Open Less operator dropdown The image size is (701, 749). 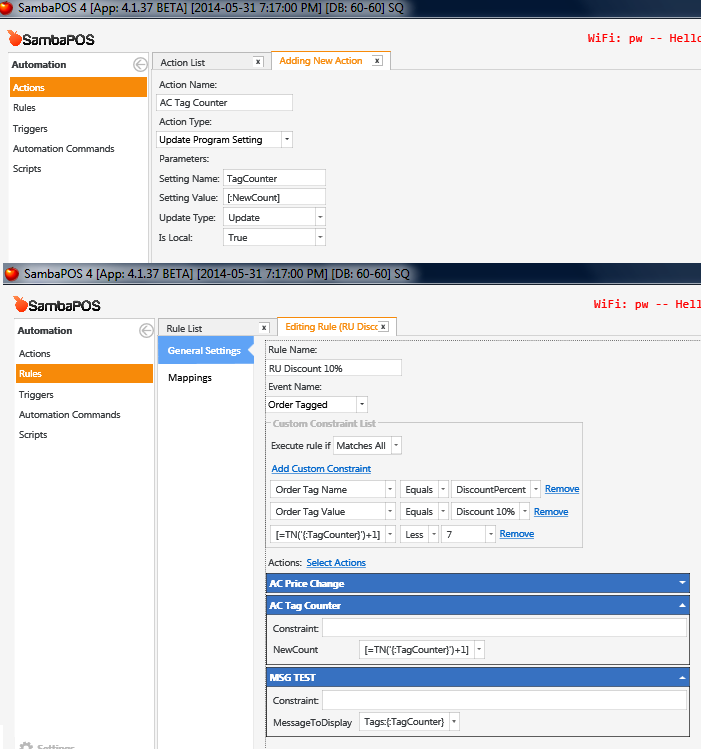coord(434,534)
